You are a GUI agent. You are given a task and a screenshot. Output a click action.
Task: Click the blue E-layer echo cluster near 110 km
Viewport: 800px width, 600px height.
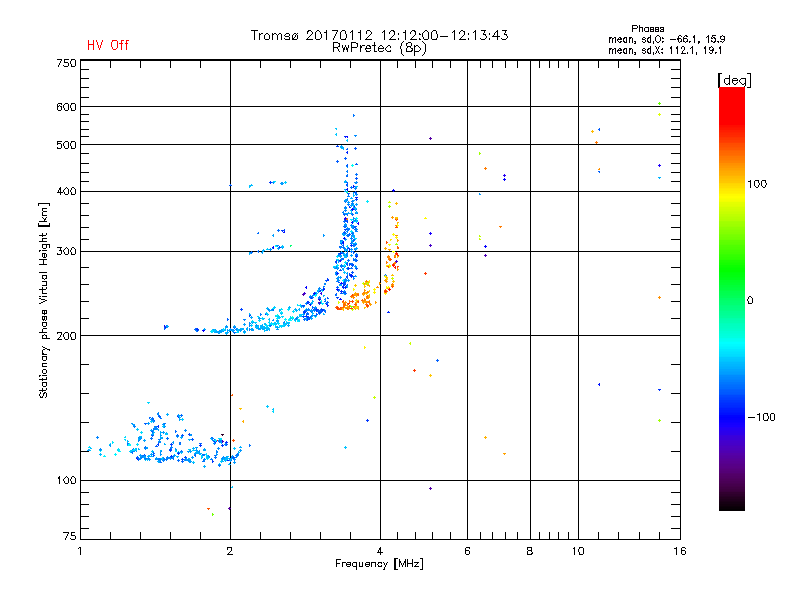(x=168, y=441)
